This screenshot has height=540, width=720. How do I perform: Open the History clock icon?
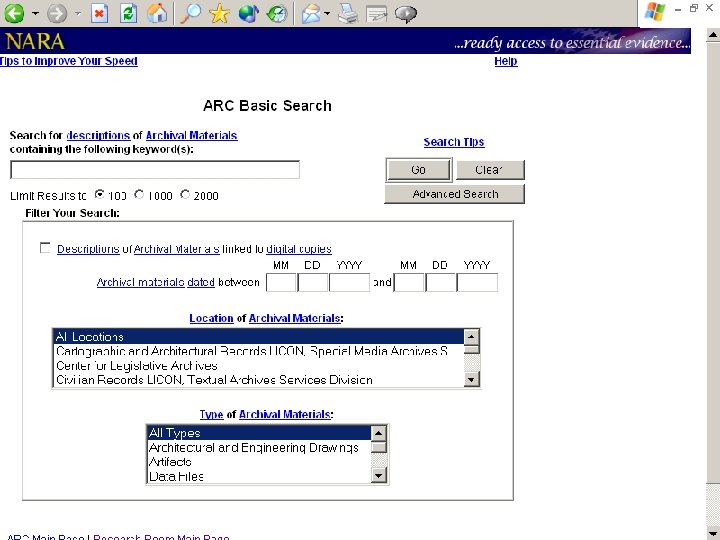277,13
